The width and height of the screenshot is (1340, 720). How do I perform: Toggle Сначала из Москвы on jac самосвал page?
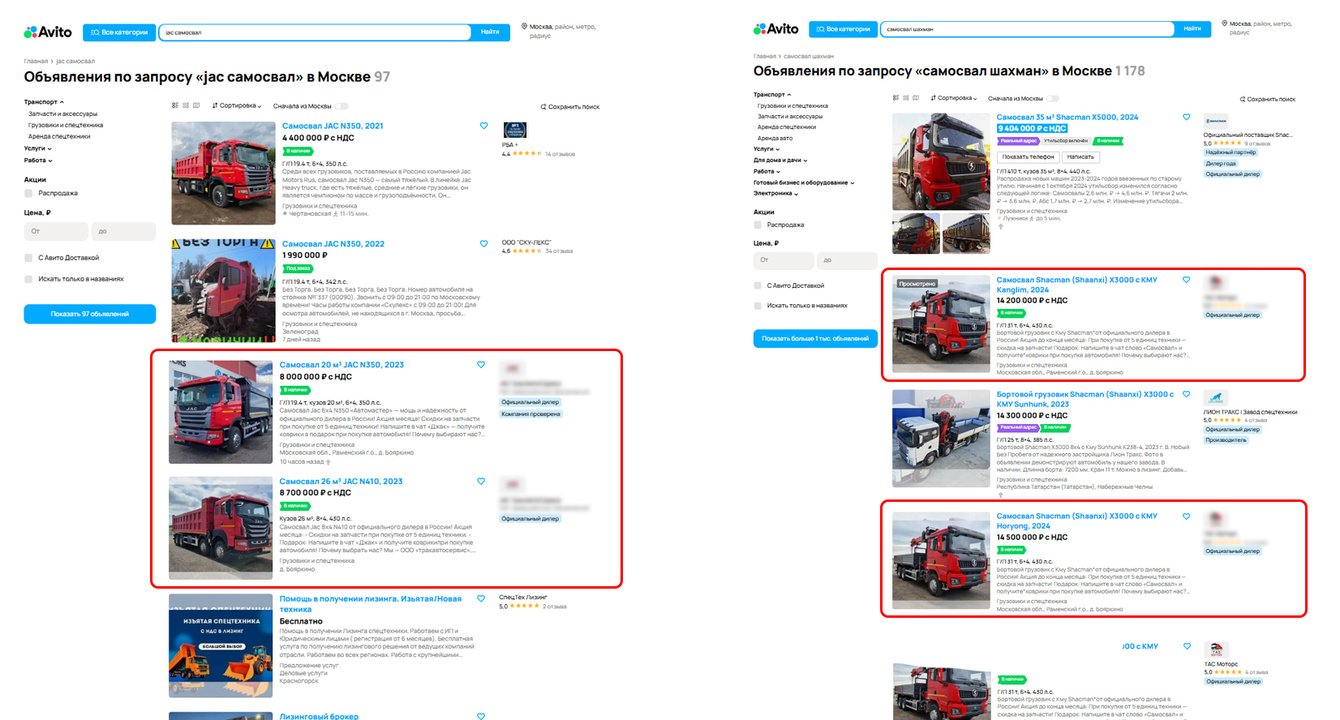point(342,105)
